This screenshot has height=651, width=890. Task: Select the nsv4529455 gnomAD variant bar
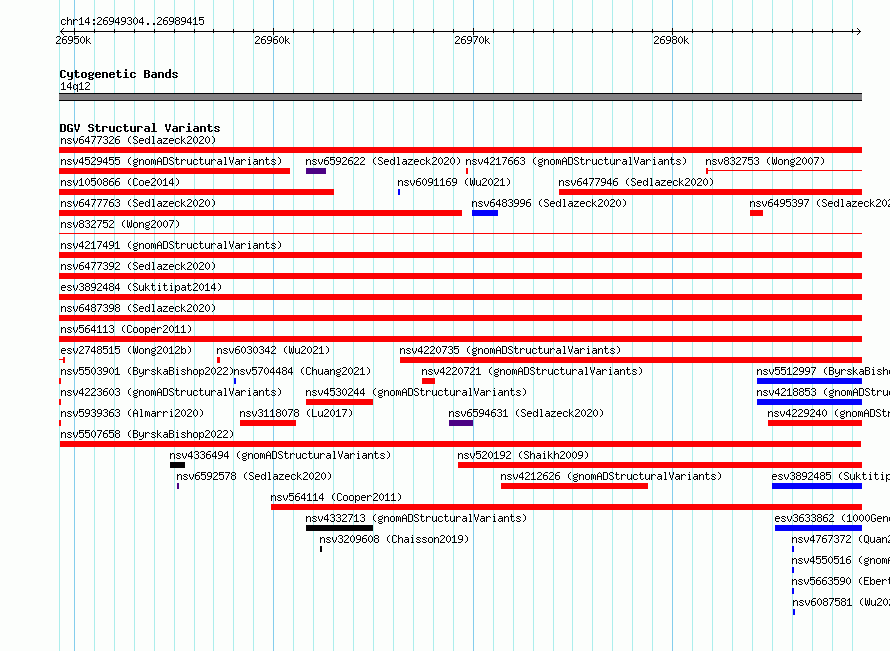point(174,171)
